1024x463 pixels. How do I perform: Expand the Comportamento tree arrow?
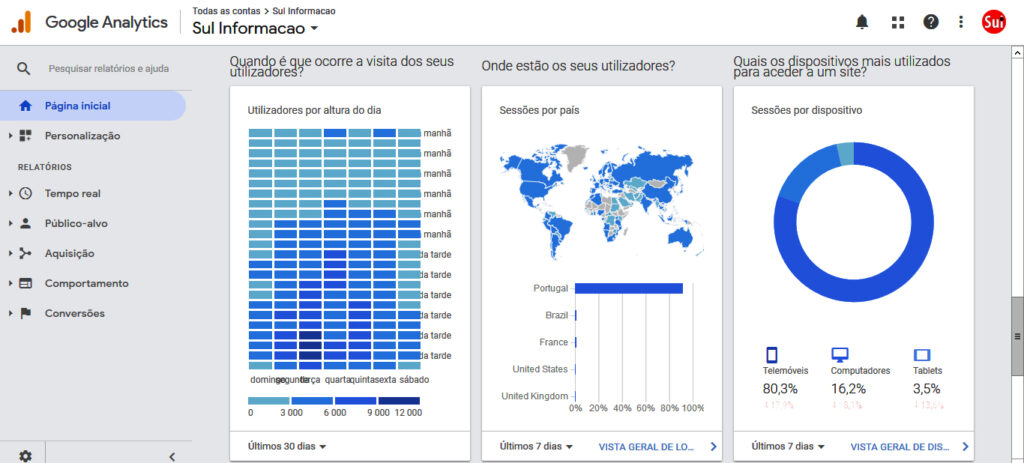(x=10, y=283)
